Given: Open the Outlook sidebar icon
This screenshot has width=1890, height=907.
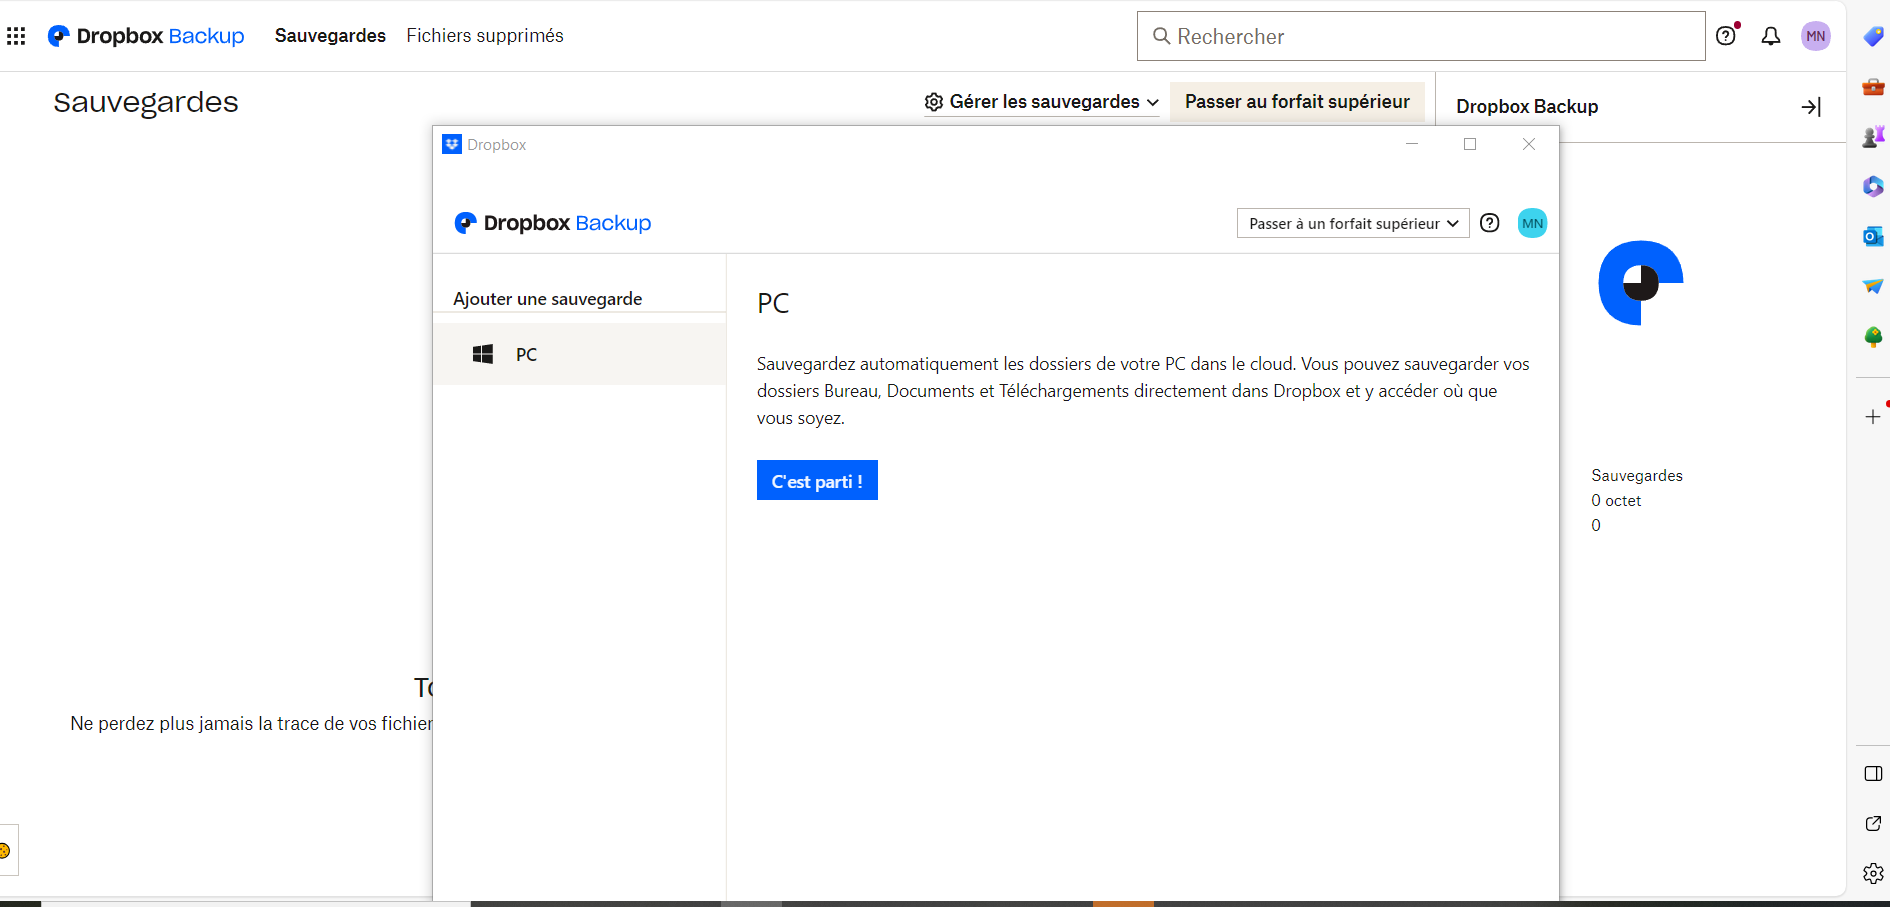Looking at the screenshot, I should 1873,237.
